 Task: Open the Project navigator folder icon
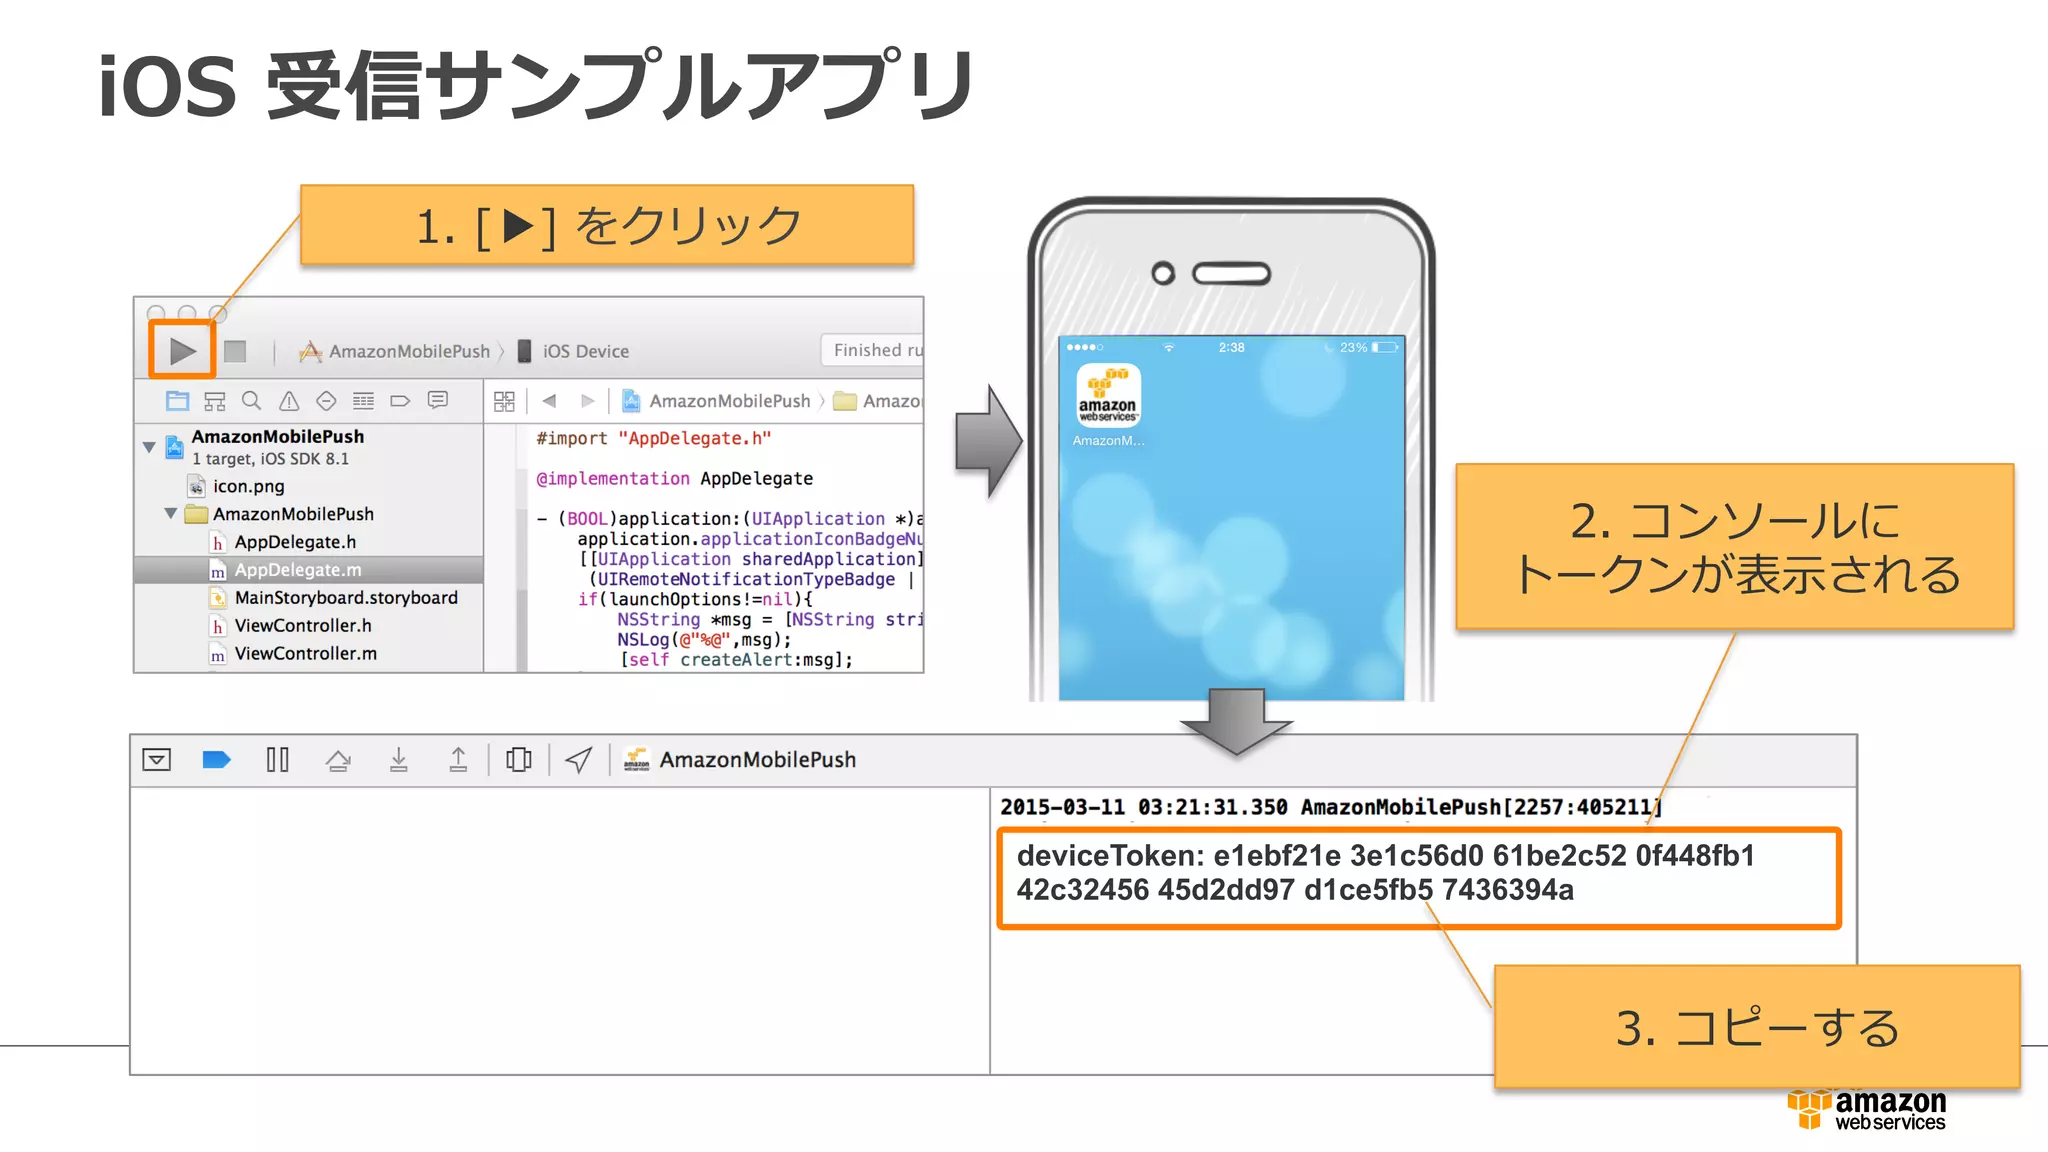click(177, 401)
